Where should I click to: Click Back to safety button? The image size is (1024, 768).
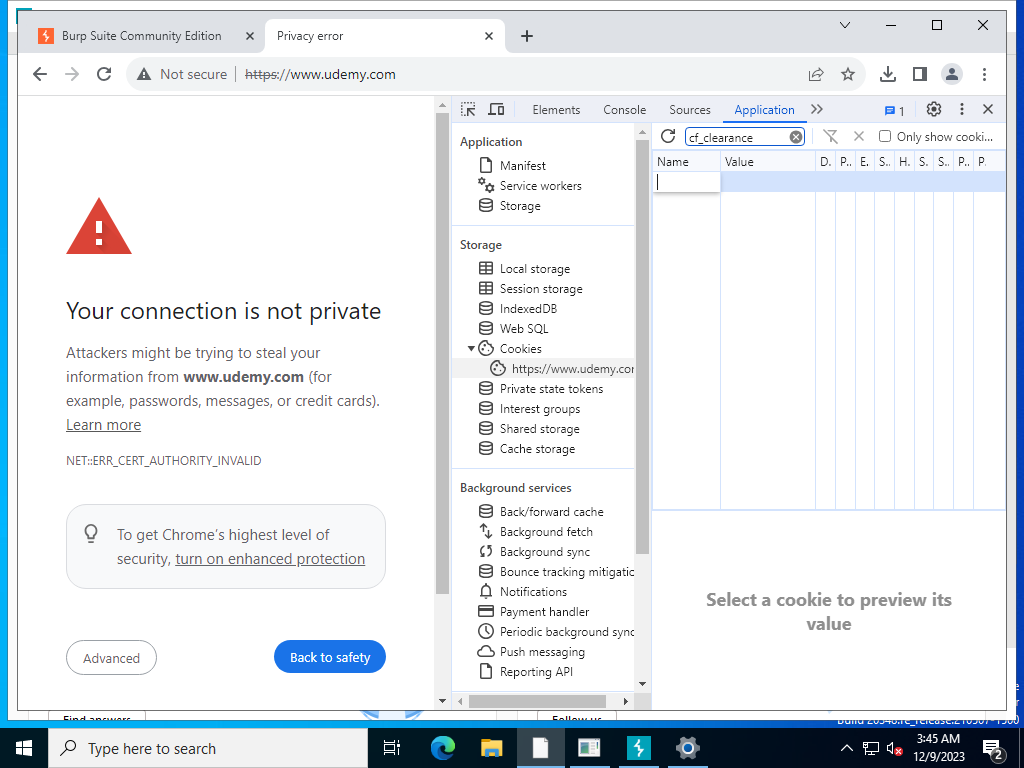pyautogui.click(x=330, y=657)
